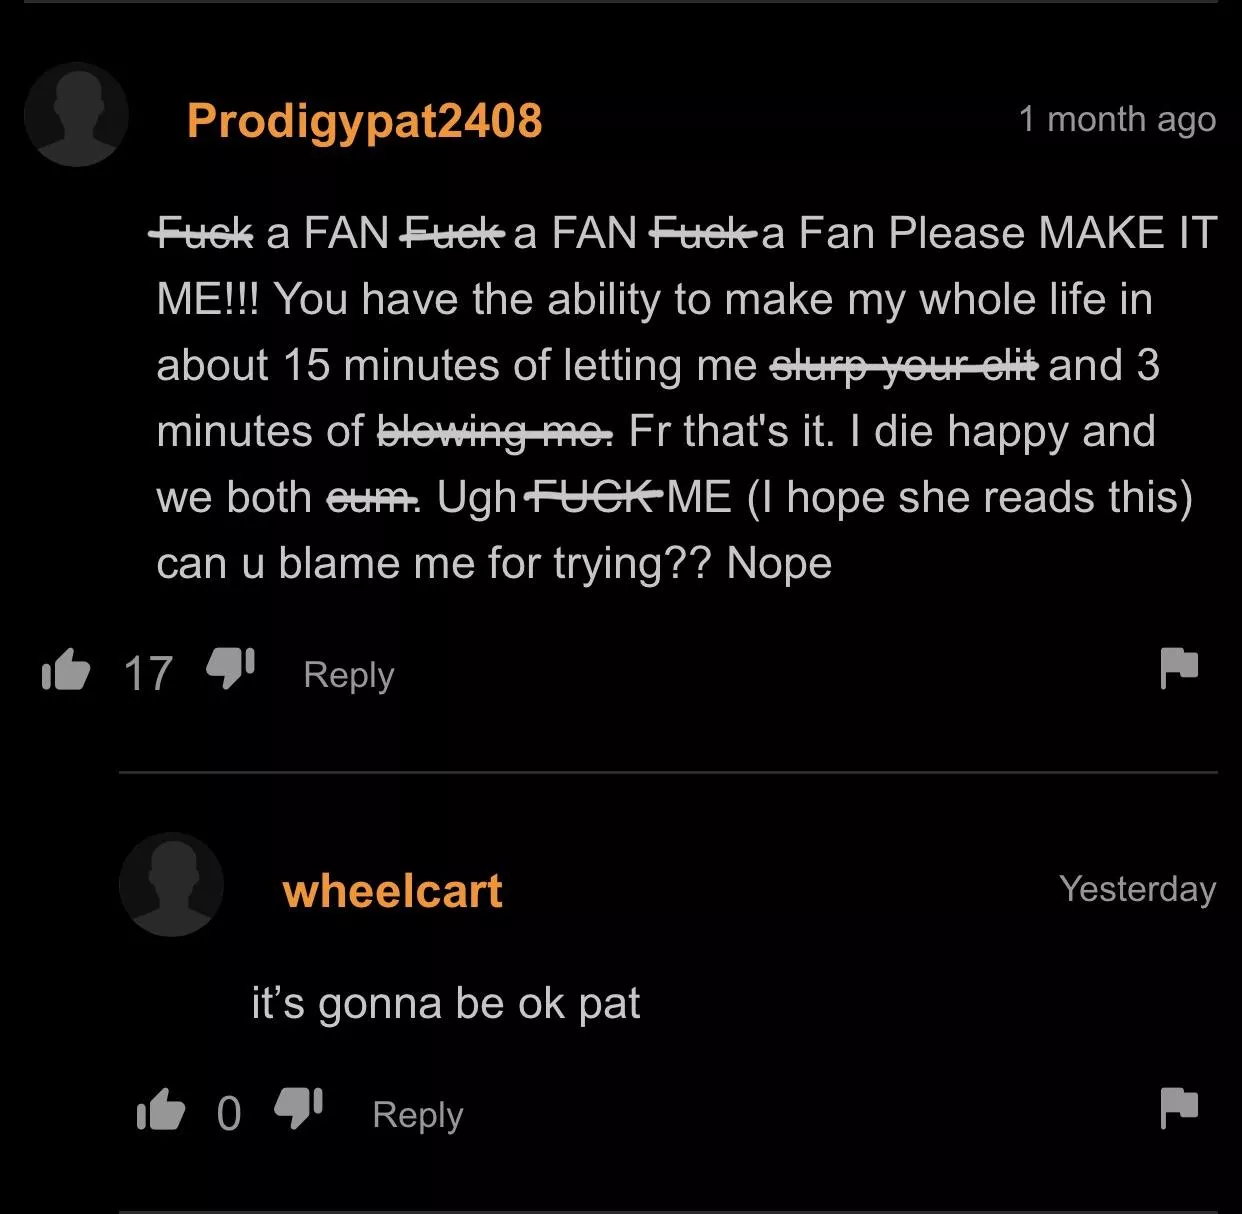Image resolution: width=1242 pixels, height=1214 pixels.
Task: Click the '17' like counter
Action: pyautogui.click(x=148, y=672)
